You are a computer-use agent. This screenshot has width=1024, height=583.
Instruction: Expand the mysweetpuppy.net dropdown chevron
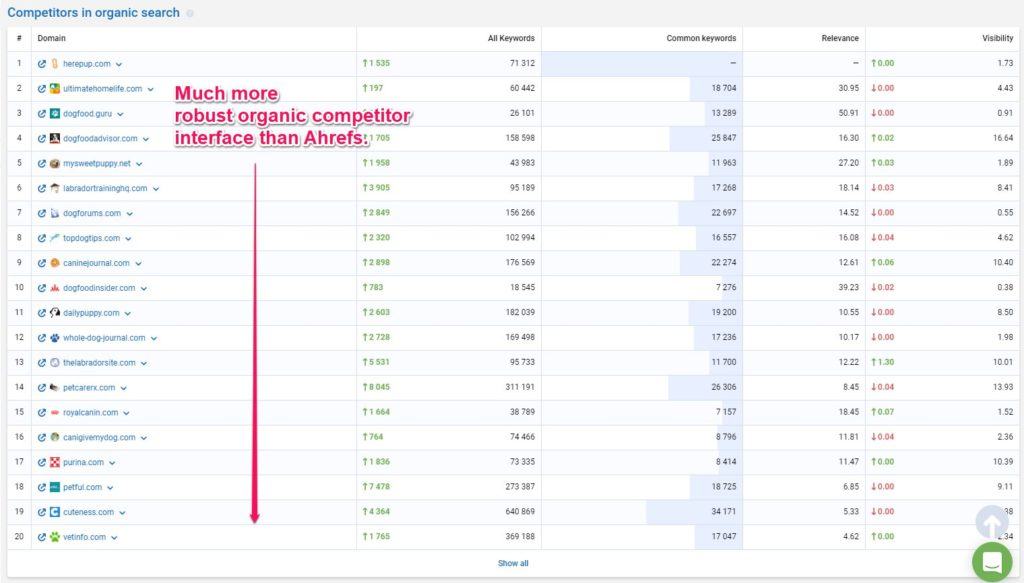[x=139, y=164]
